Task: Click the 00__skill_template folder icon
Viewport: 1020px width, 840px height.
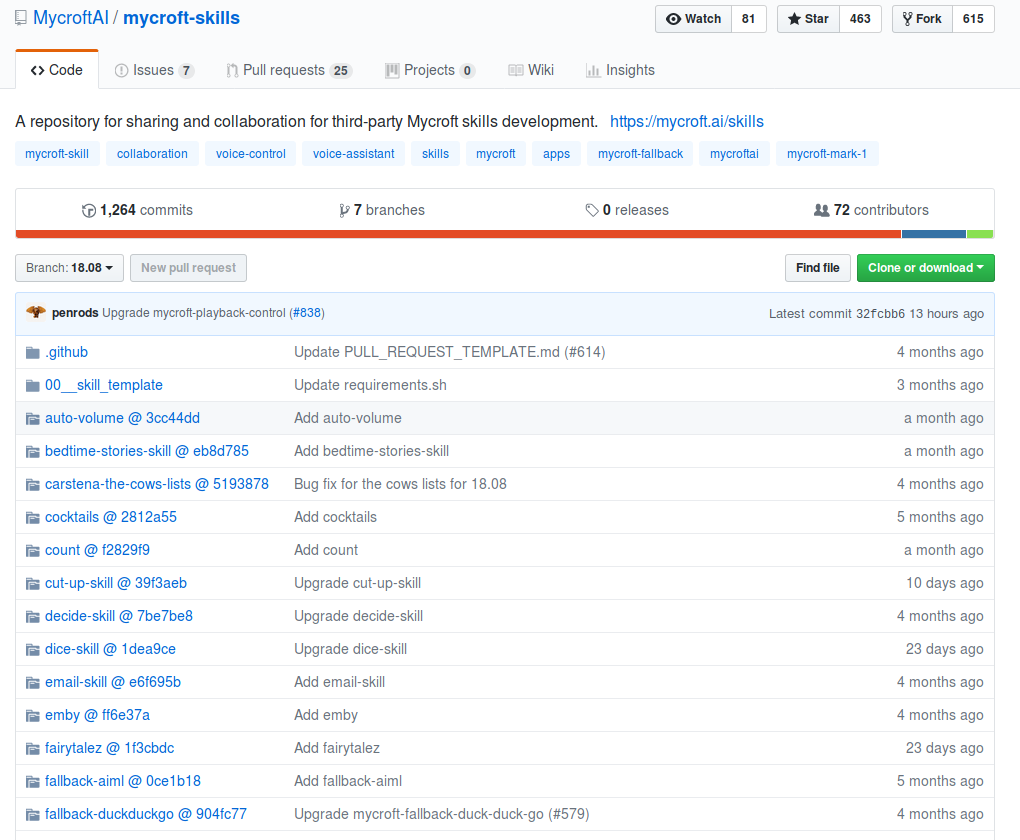Action: point(33,386)
